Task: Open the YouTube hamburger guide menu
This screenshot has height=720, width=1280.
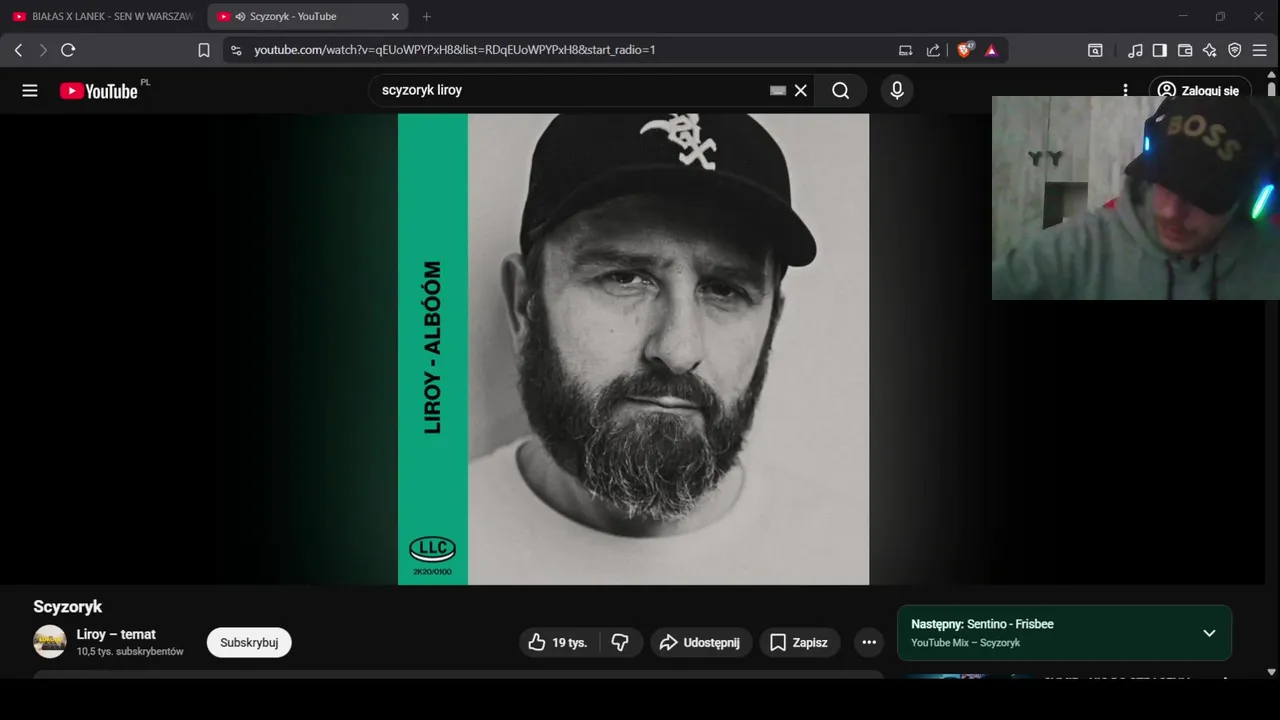Action: [30, 91]
